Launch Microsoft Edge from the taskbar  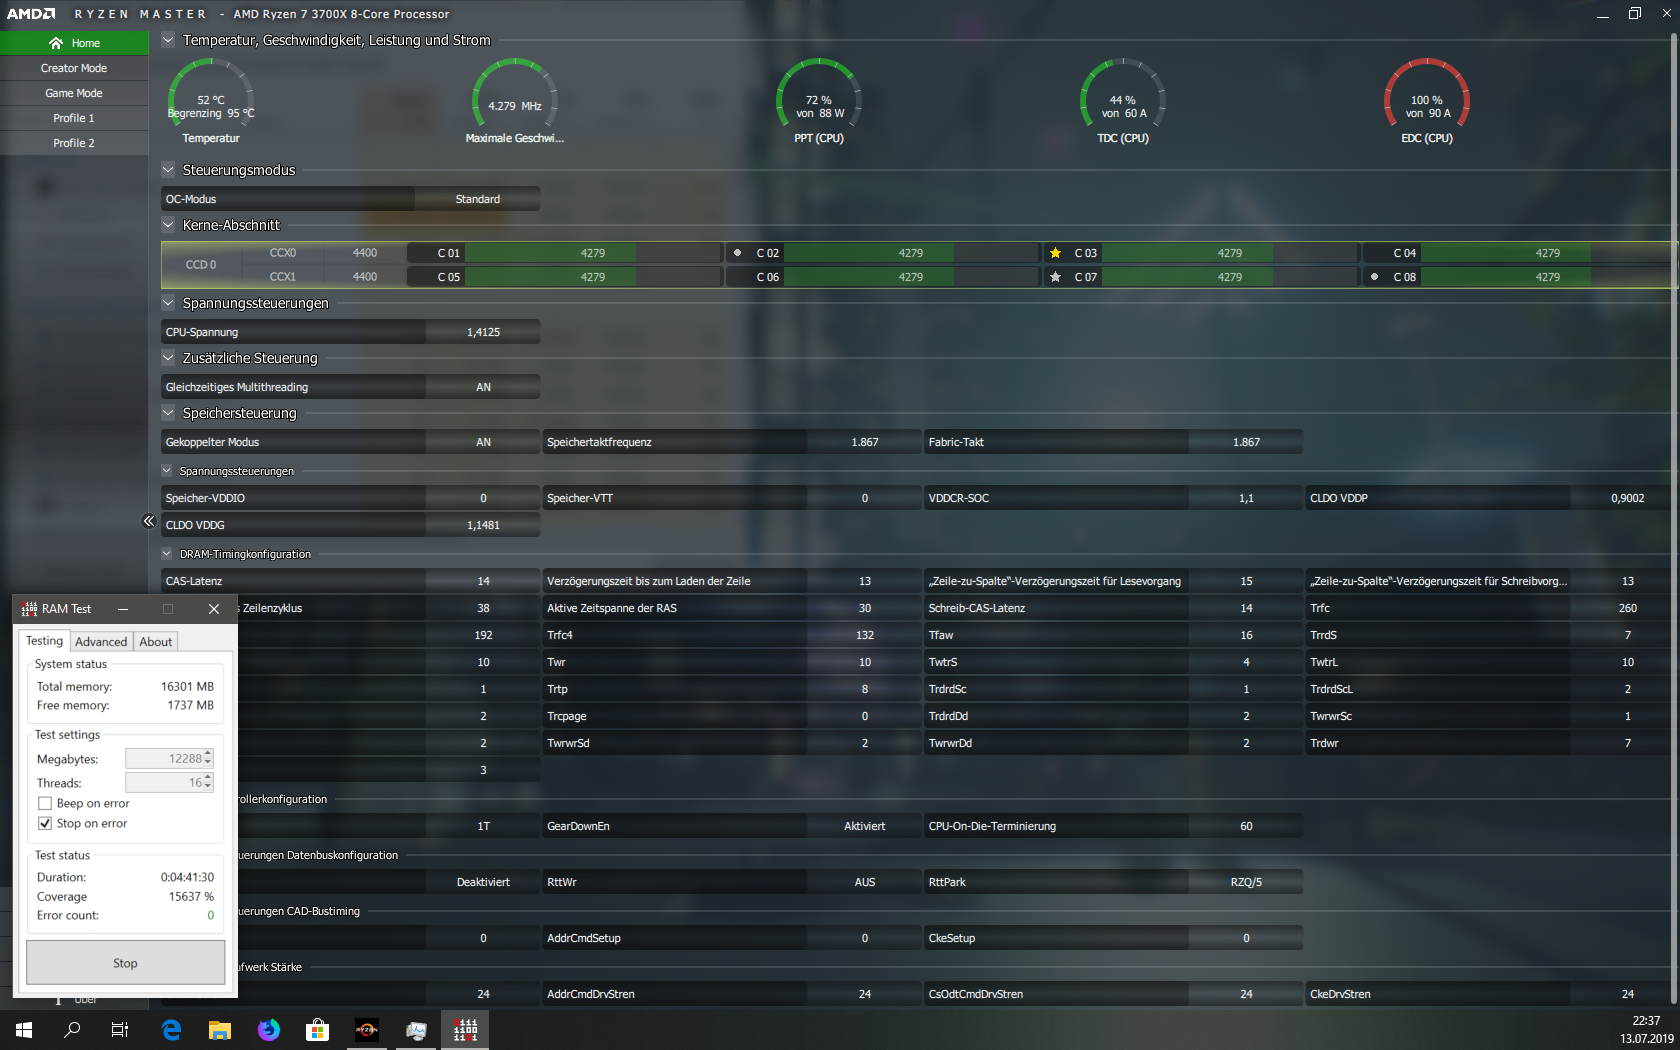(x=171, y=1029)
